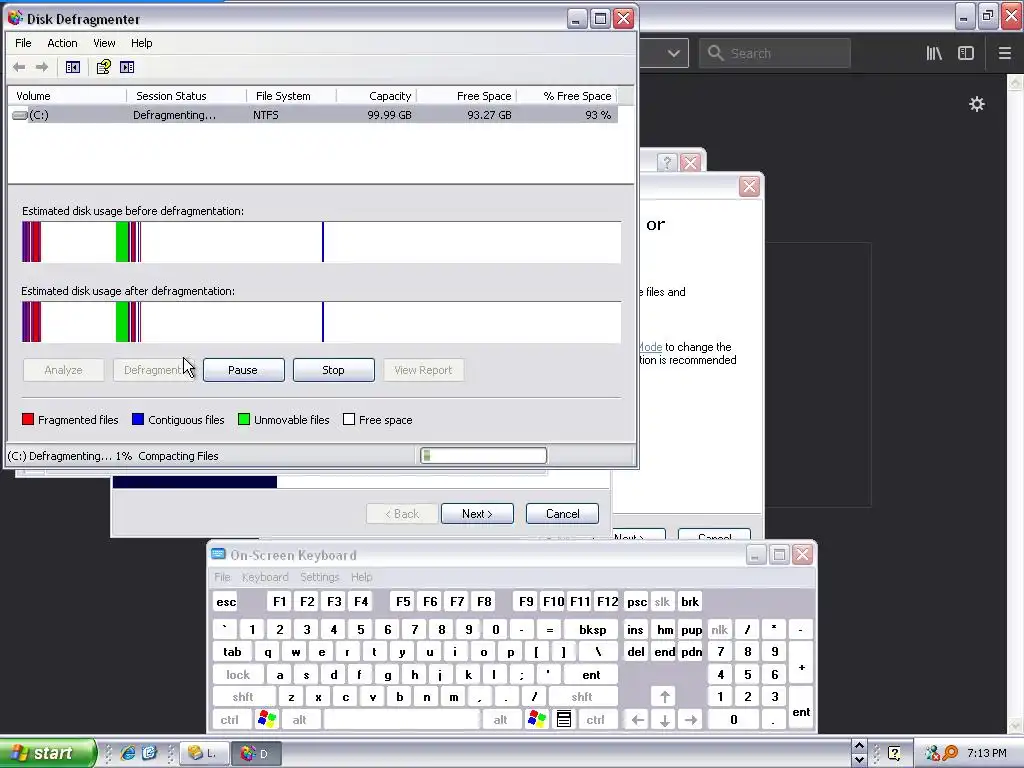Screen dimensions: 1024x768
Task: Click the On-Screen Keyboard title bar icon
Action: tap(218, 554)
